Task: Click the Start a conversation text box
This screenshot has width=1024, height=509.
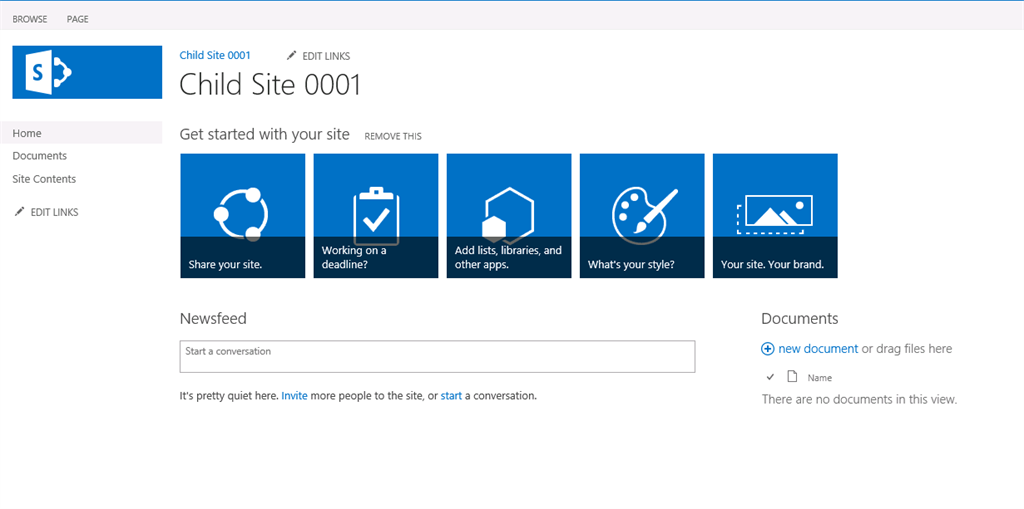Action: [437, 357]
